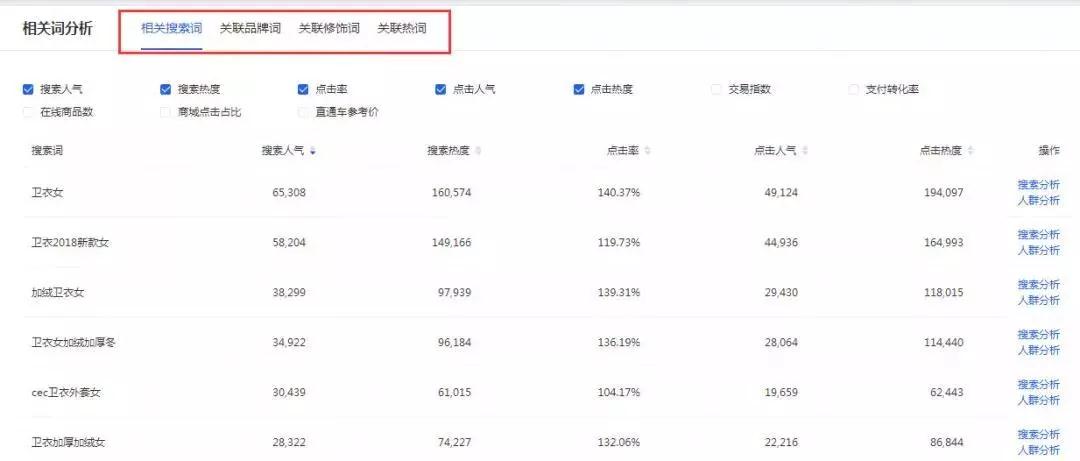1080x461 pixels.
Task: View 人群分析 for cec卫衣外套女
Action: coord(1038,400)
